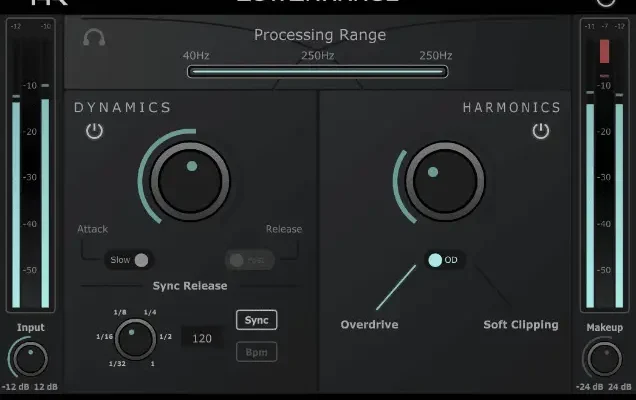Image resolution: width=636 pixels, height=400 pixels.
Task: Toggle the Harmonics power button
Action: pyautogui.click(x=541, y=131)
